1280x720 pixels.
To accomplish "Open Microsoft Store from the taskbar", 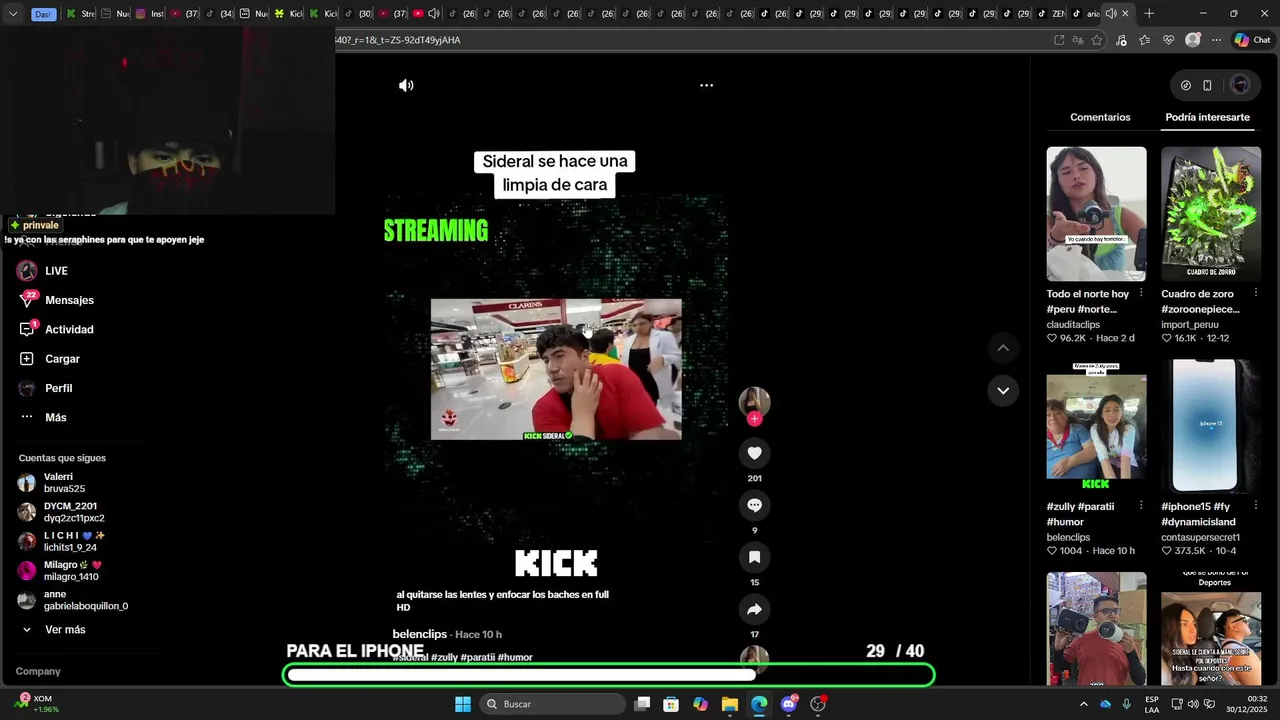I will pyautogui.click(x=671, y=704).
